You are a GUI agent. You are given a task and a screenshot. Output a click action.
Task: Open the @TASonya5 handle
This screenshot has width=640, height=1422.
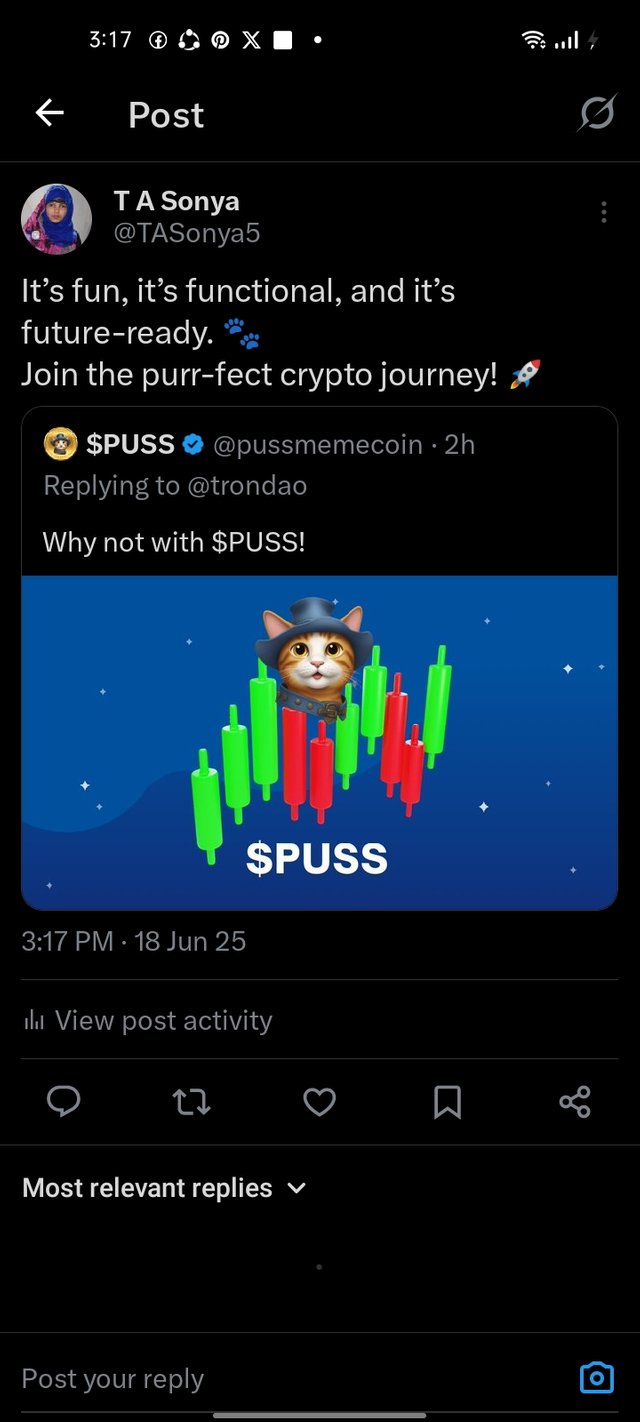tap(187, 234)
